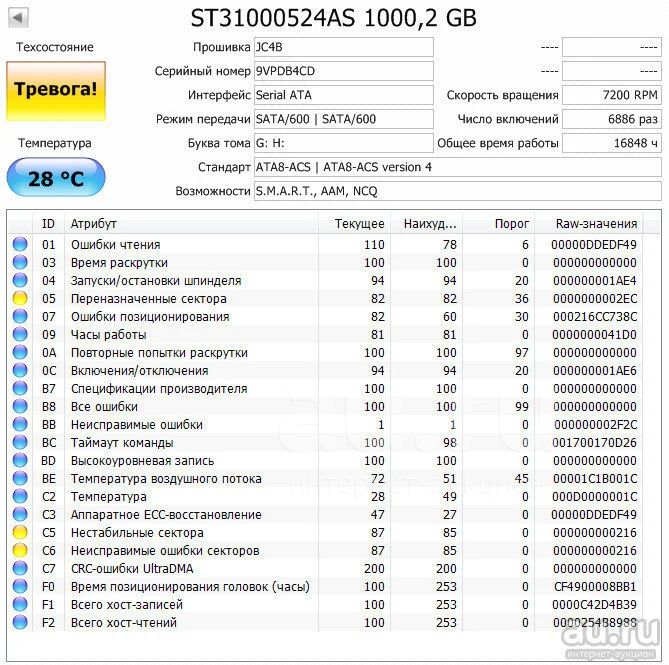Go to previous disk with back arrow
The image size is (669, 665).
click(18, 18)
